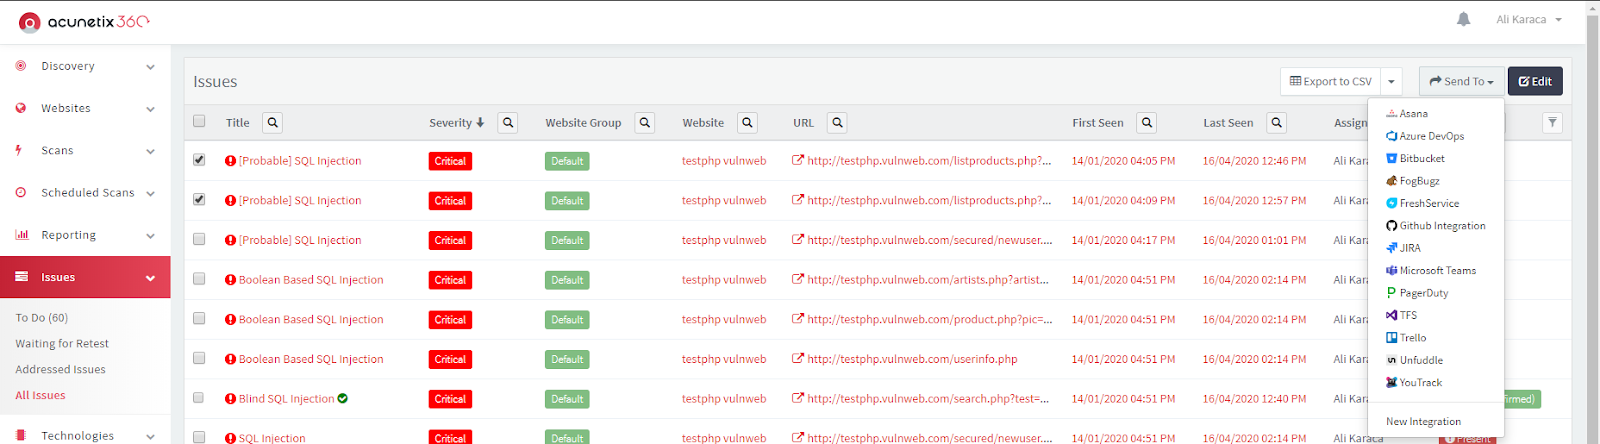
Task: Open search filter for Severity column
Action: [508, 122]
